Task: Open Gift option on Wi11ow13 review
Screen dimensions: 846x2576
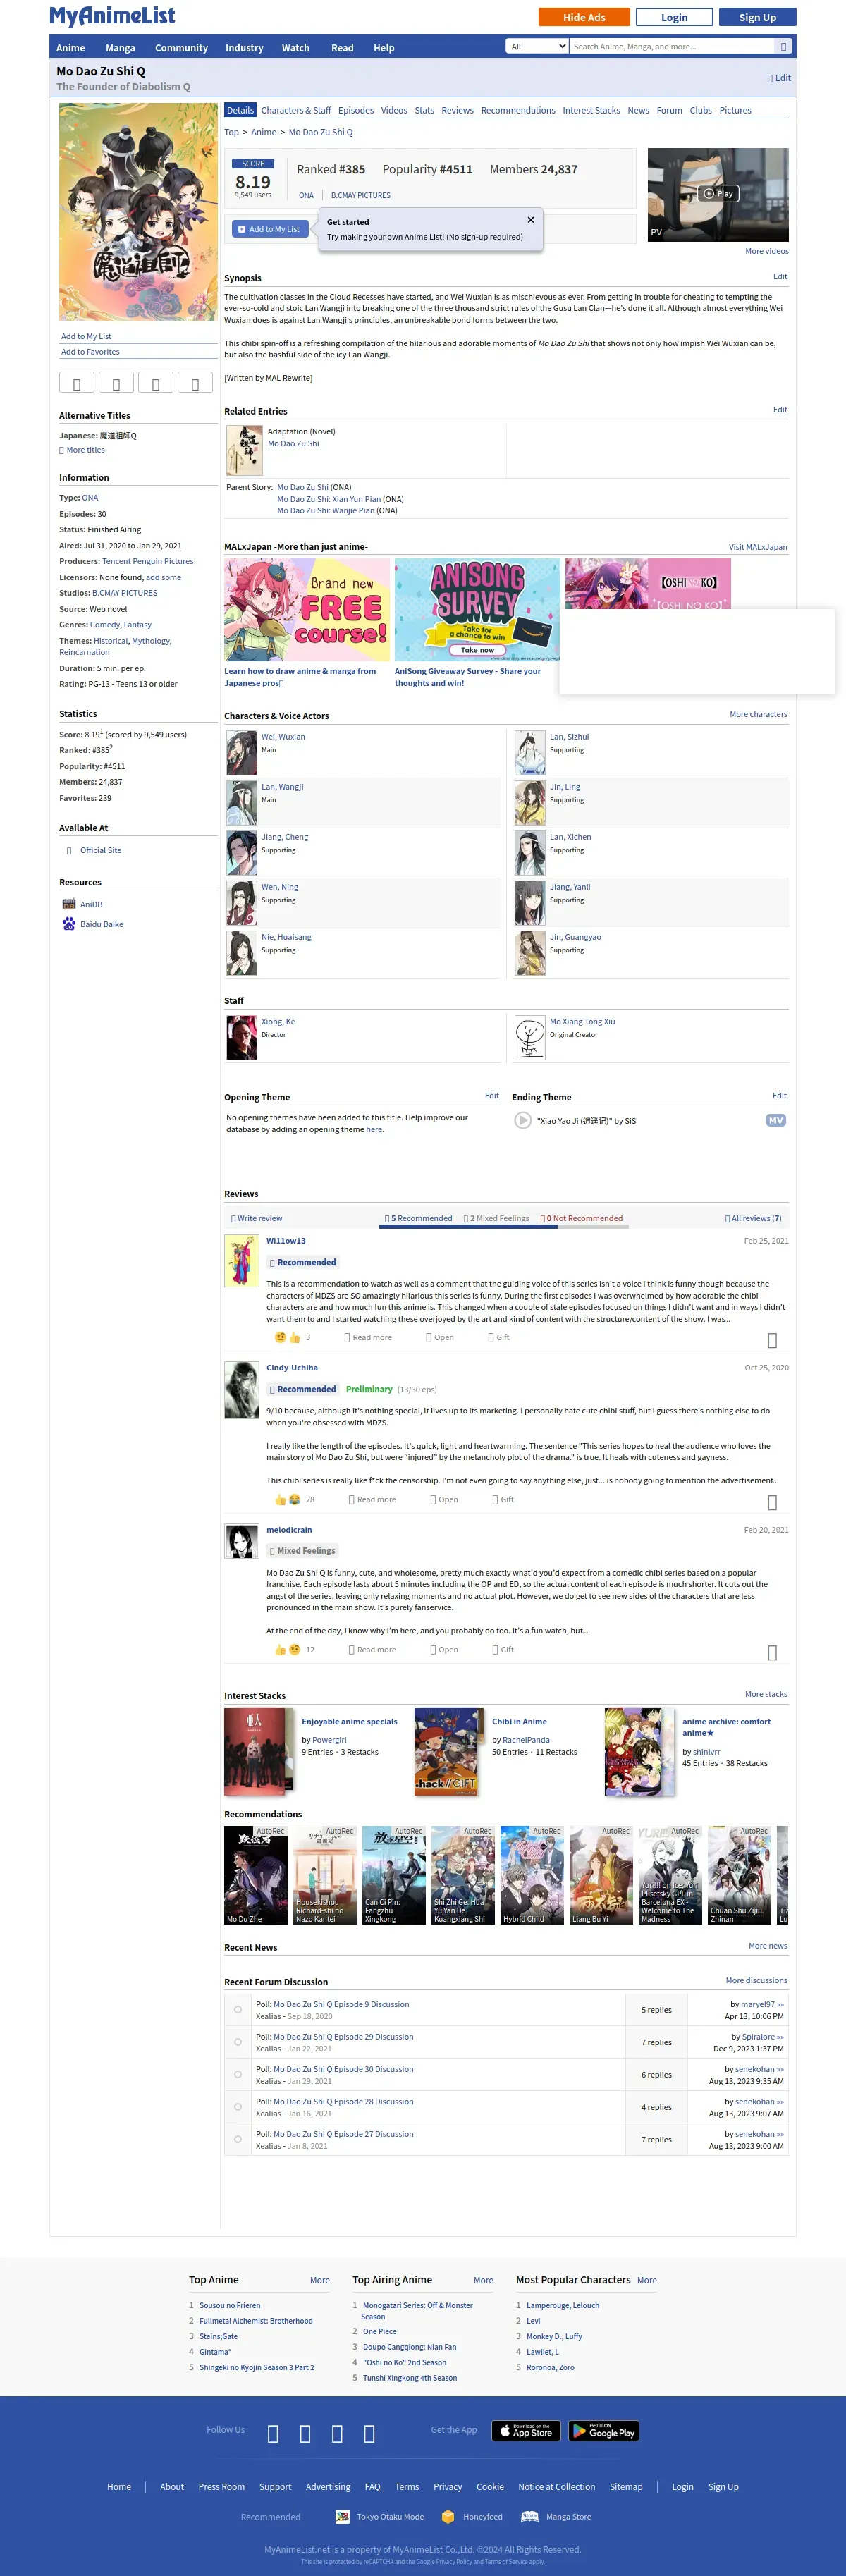Action: [498, 1337]
